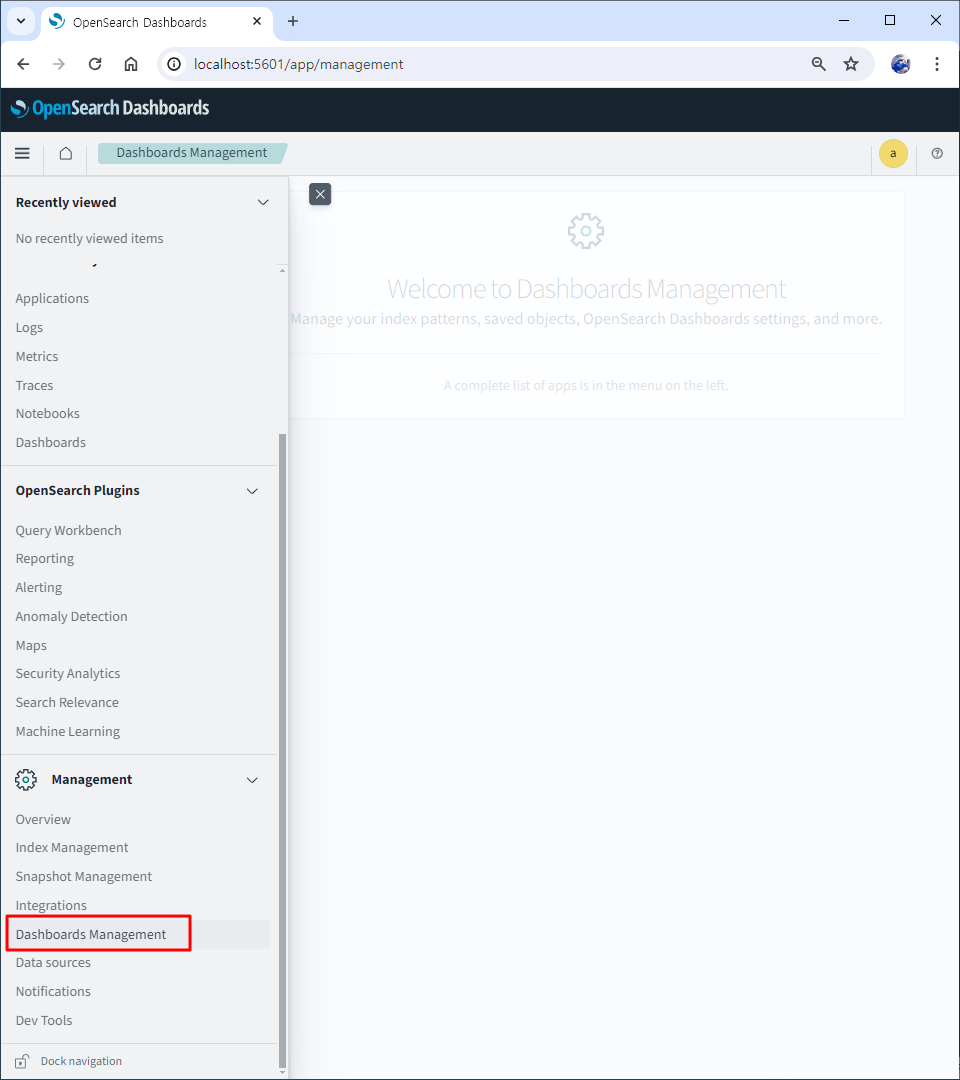Screen dimensions: 960x1080
Task: Open Data sources in Management
Action: 53,963
